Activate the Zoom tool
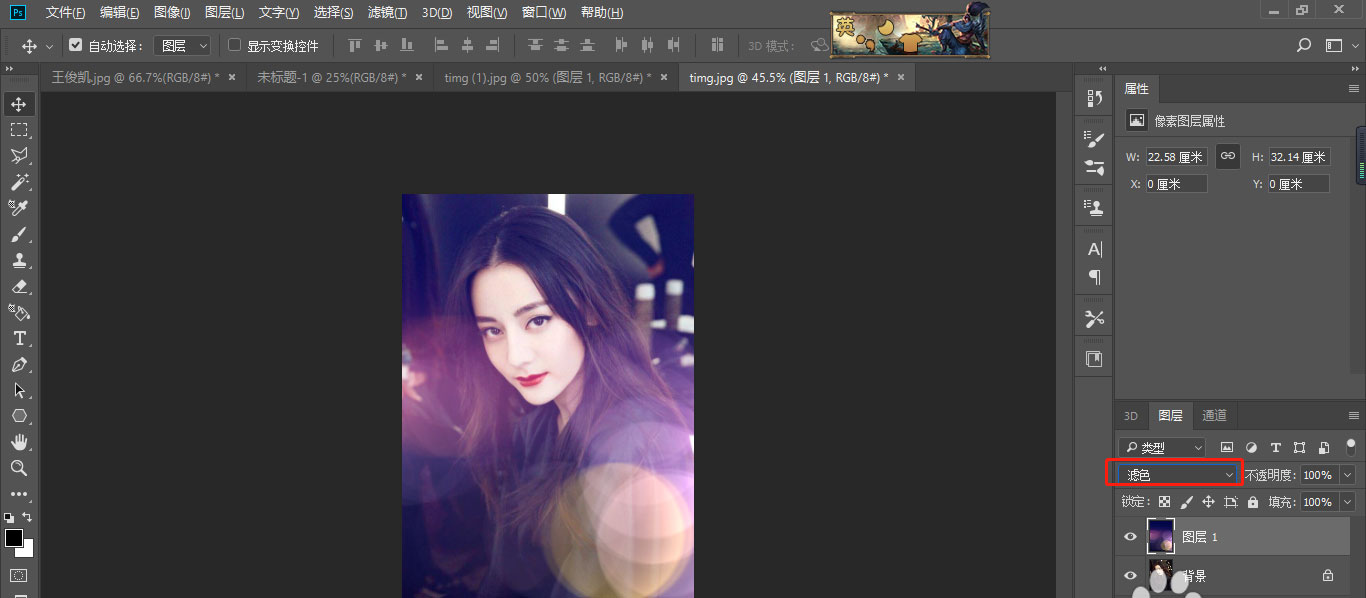The width and height of the screenshot is (1366, 598). coord(19,468)
